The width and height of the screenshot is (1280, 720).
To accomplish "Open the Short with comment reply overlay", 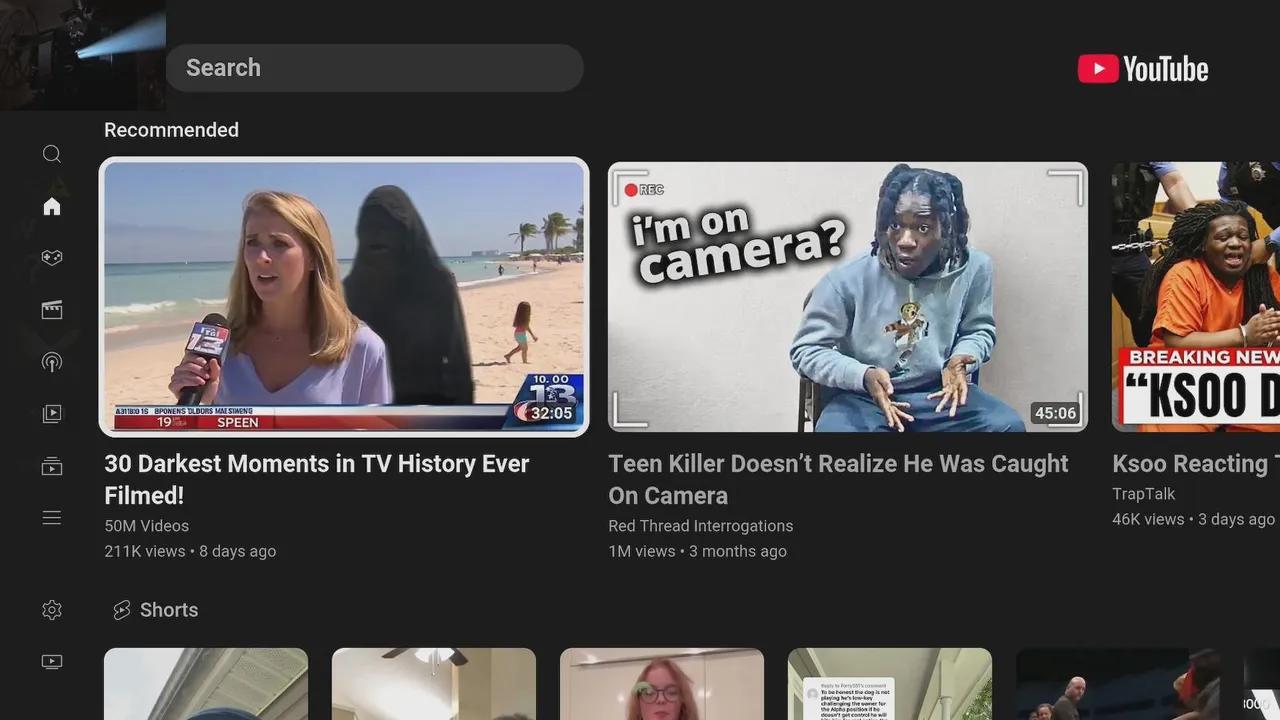I will tap(890, 684).
